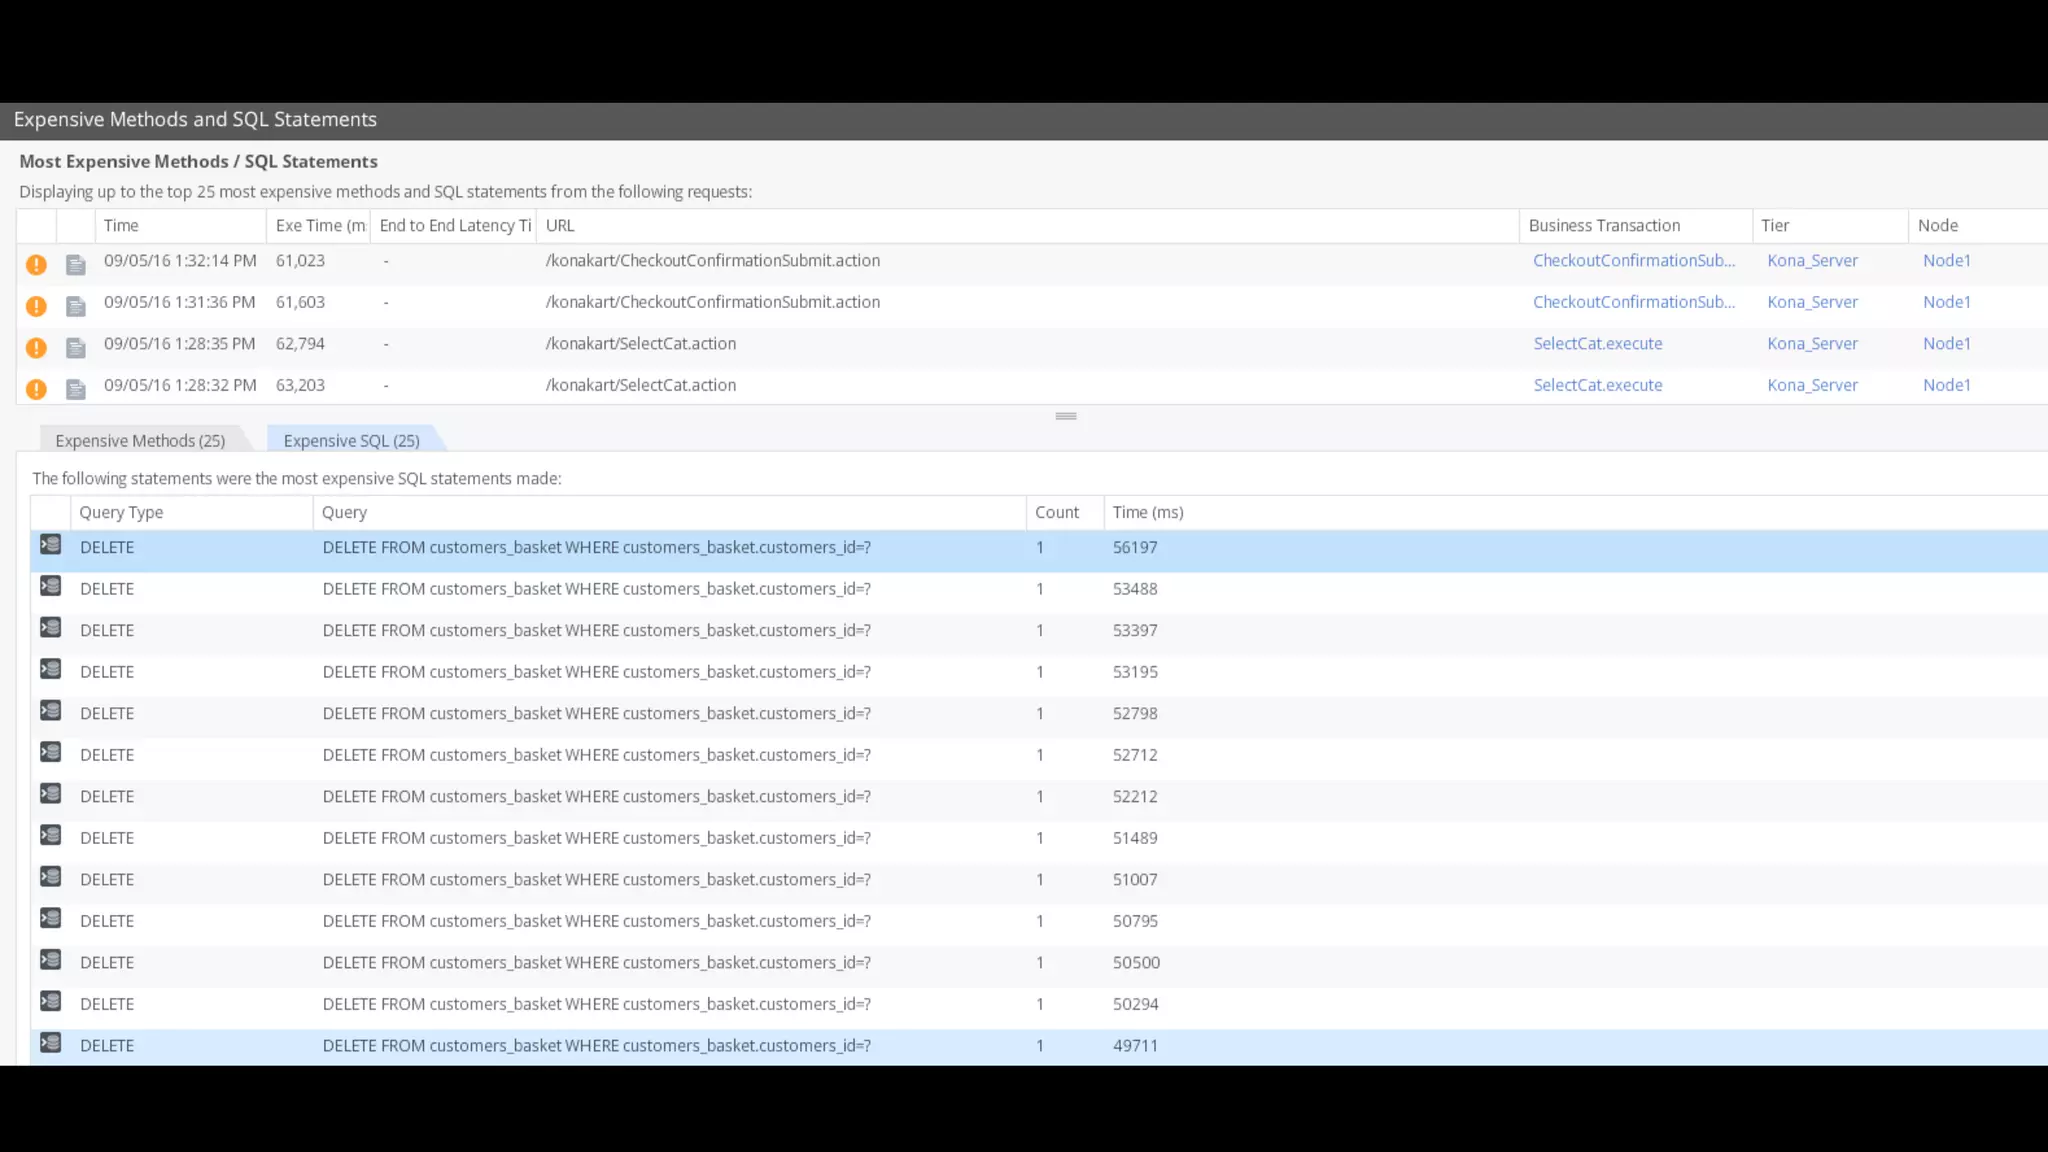Sort requests by URL column header
This screenshot has width=2048, height=1152.
[560, 225]
